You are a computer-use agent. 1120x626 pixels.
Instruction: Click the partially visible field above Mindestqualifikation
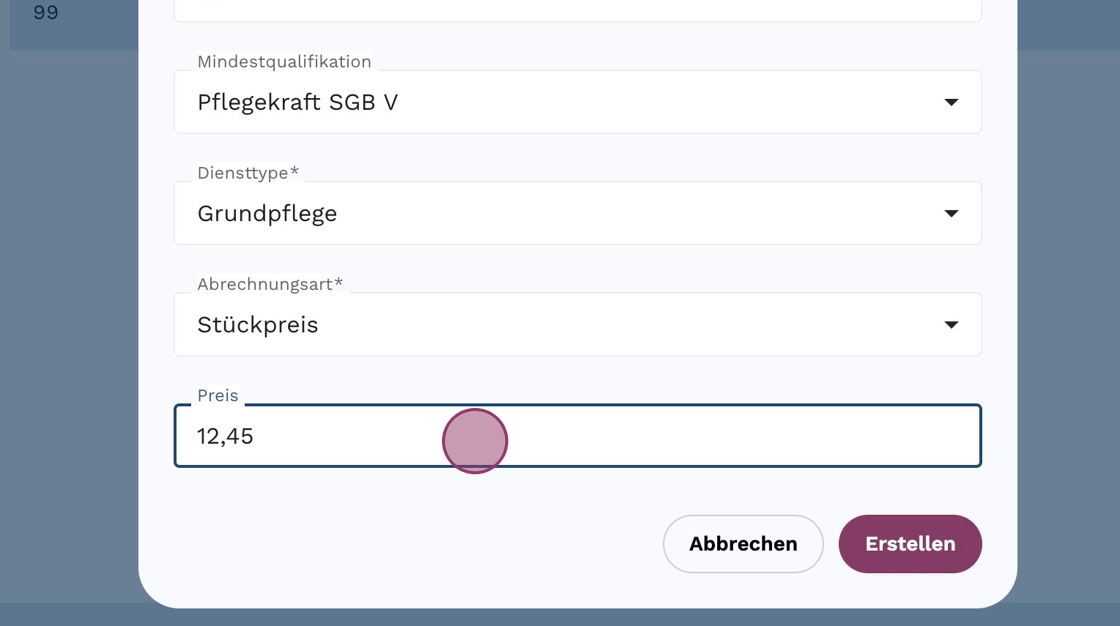point(577,10)
